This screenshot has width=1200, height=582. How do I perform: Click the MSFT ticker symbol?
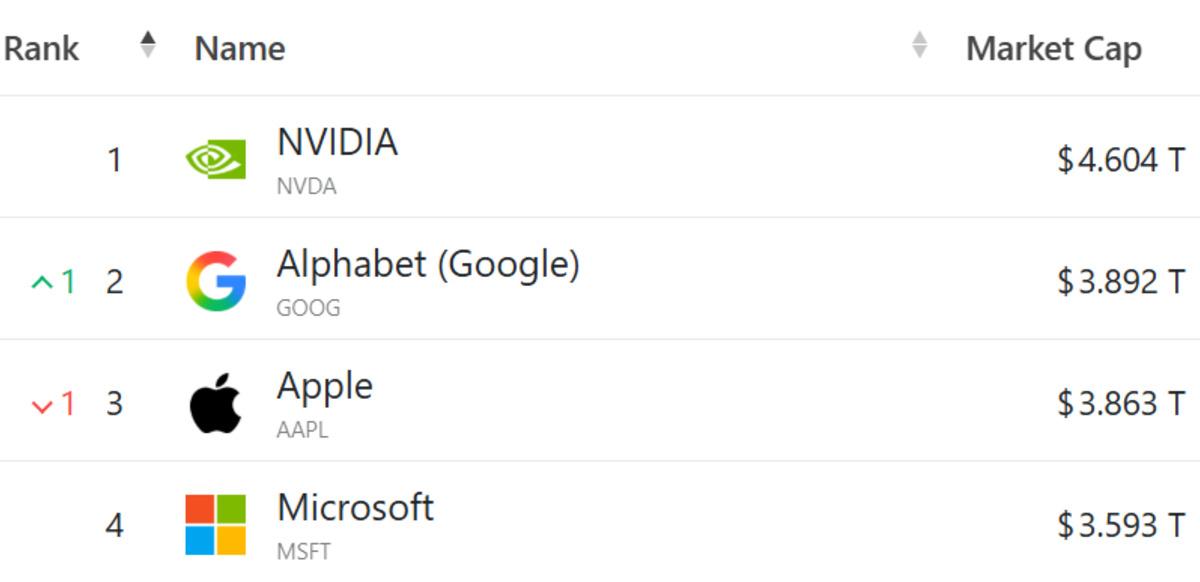tap(303, 551)
